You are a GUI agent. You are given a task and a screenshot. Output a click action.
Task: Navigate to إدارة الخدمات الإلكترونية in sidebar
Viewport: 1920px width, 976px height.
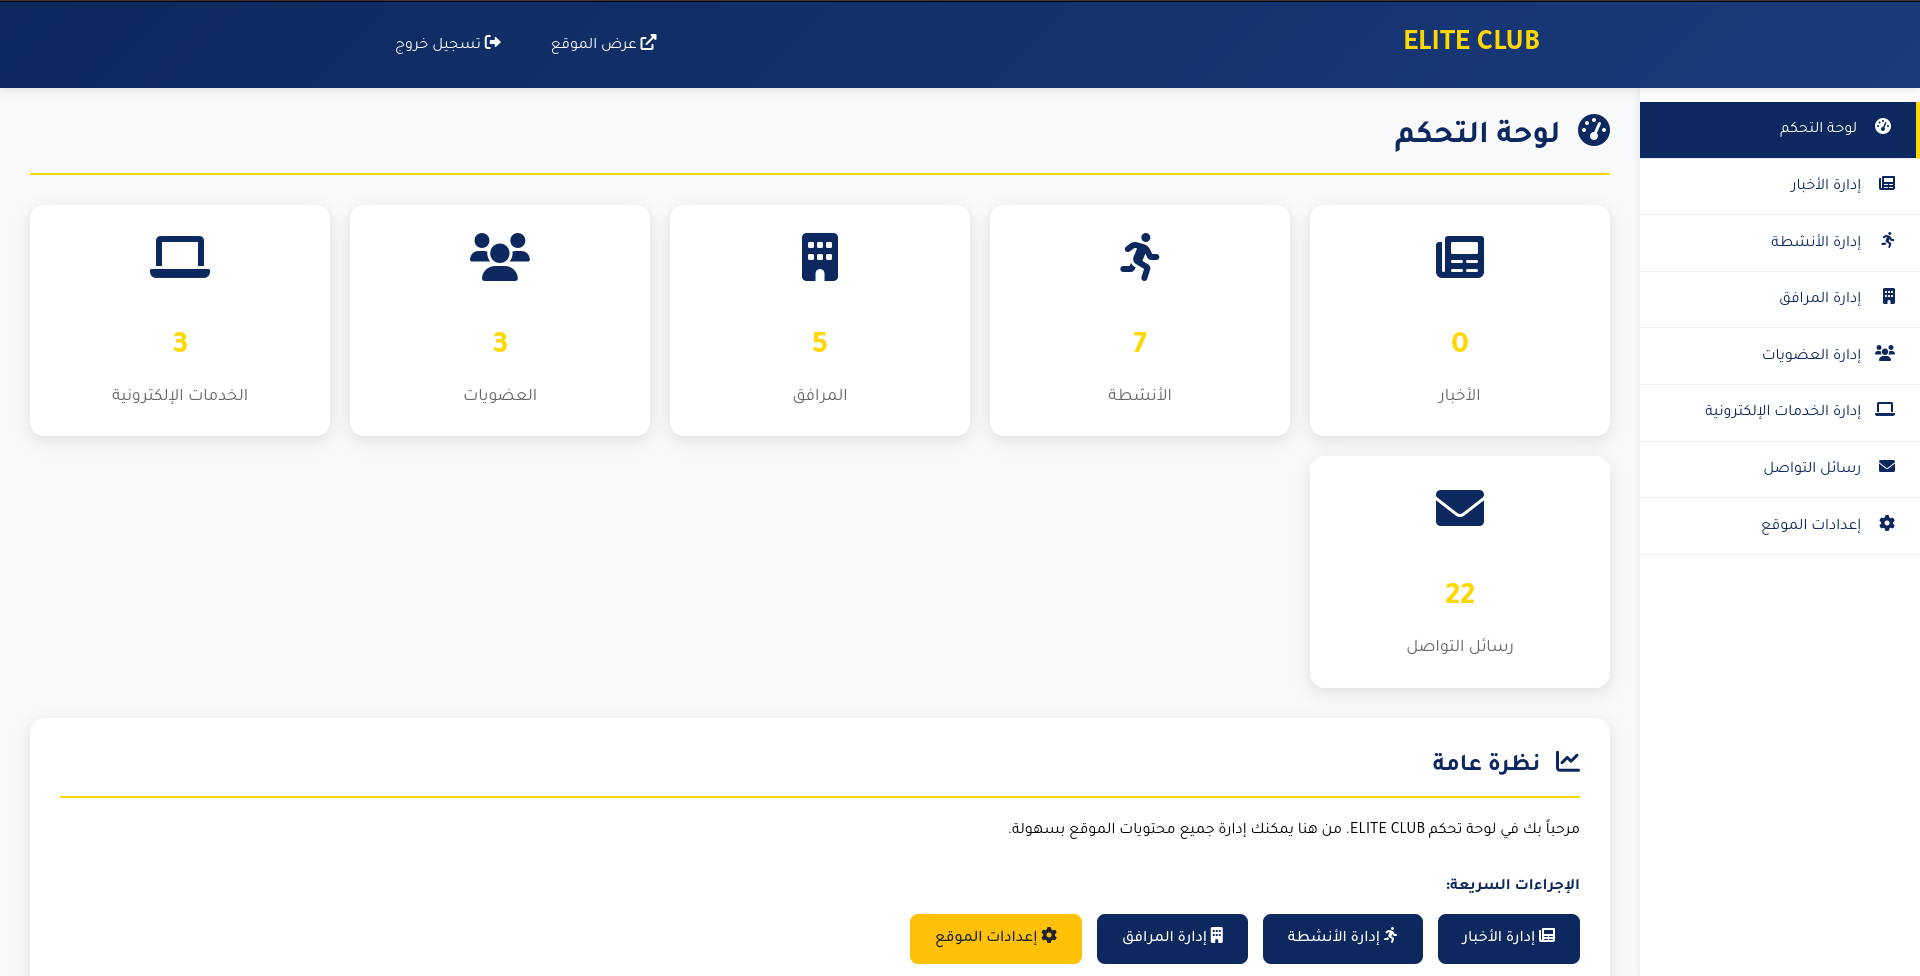coord(1780,413)
